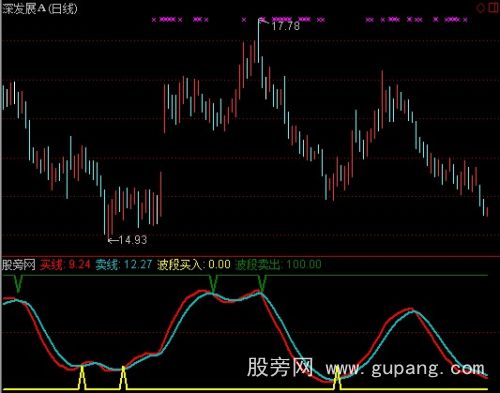Click the 波段买入: 0.00 indicator value

click(x=194, y=265)
